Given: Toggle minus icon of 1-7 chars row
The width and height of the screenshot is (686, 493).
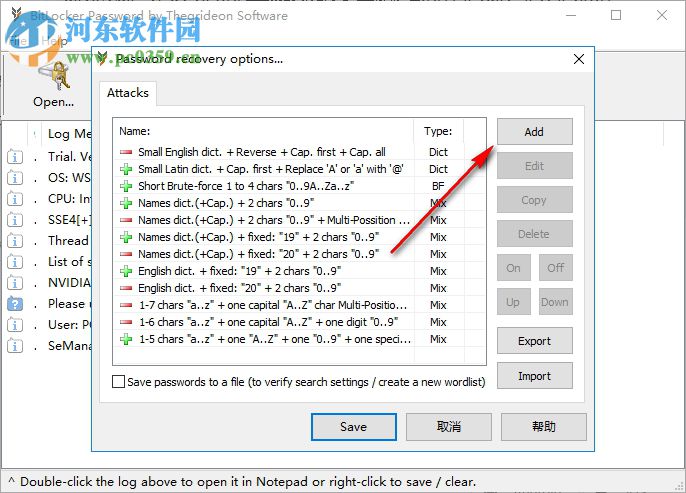Looking at the screenshot, I should pyautogui.click(x=126, y=305).
